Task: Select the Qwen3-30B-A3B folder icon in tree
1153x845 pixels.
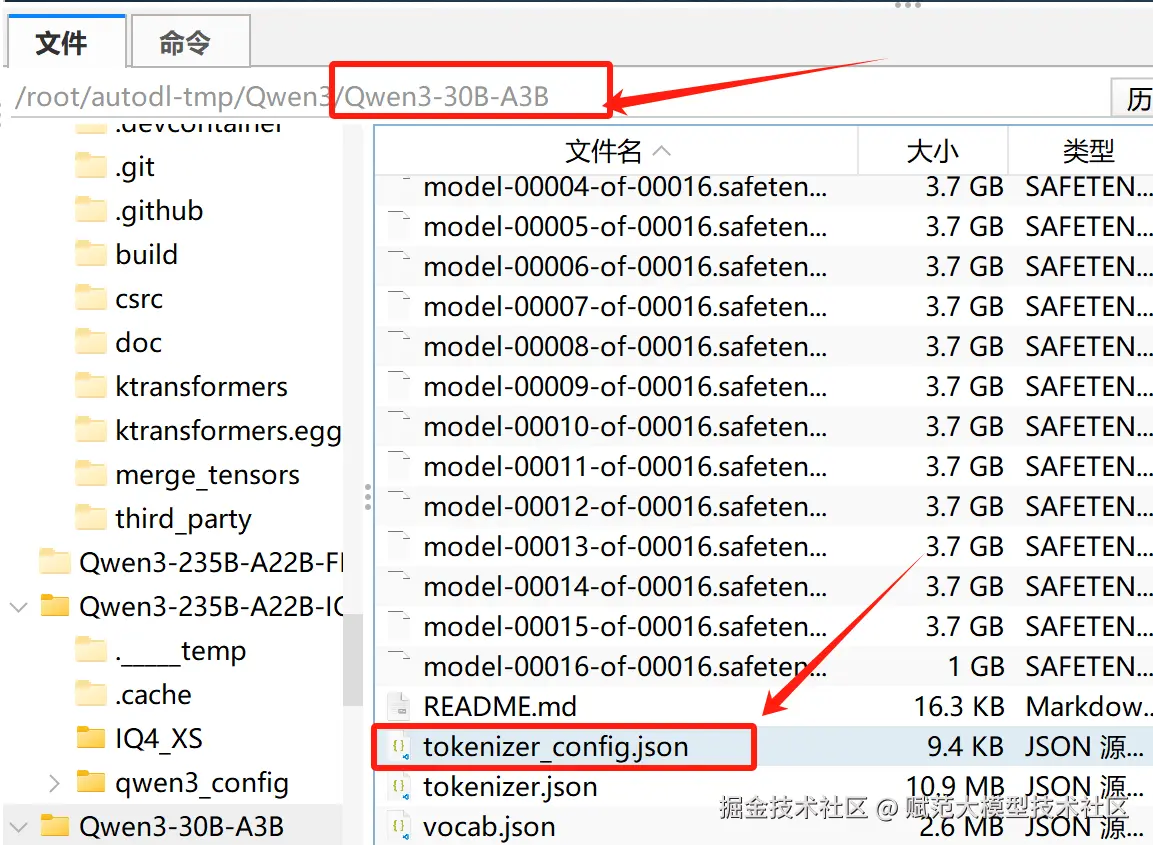Action: pyautogui.click(x=55, y=826)
